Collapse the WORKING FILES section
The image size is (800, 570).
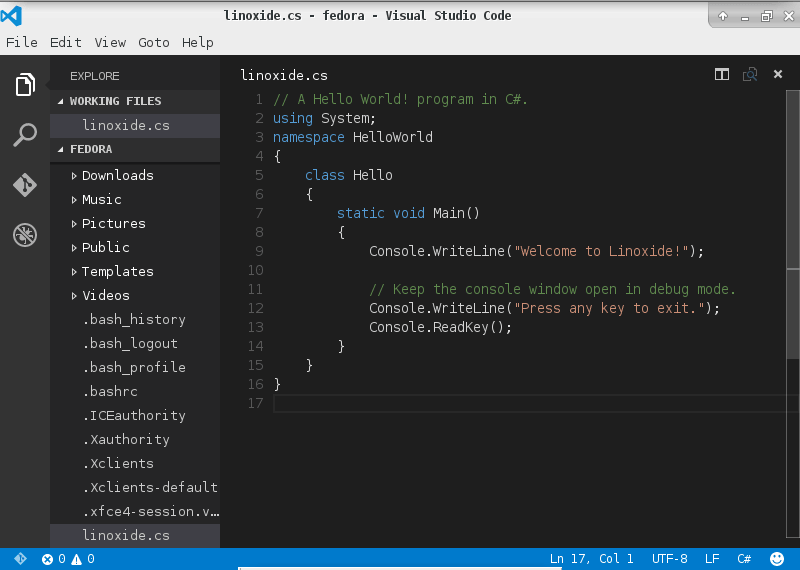pyautogui.click(x=114, y=101)
